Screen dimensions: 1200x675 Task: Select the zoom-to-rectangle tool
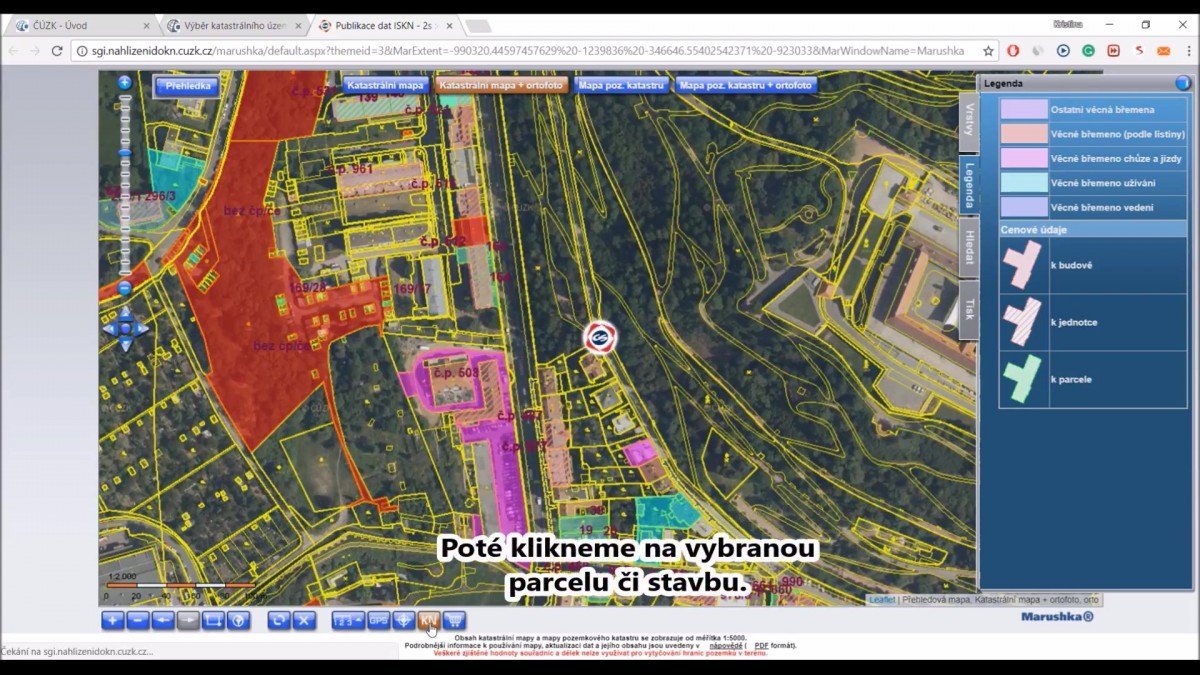pos(213,620)
